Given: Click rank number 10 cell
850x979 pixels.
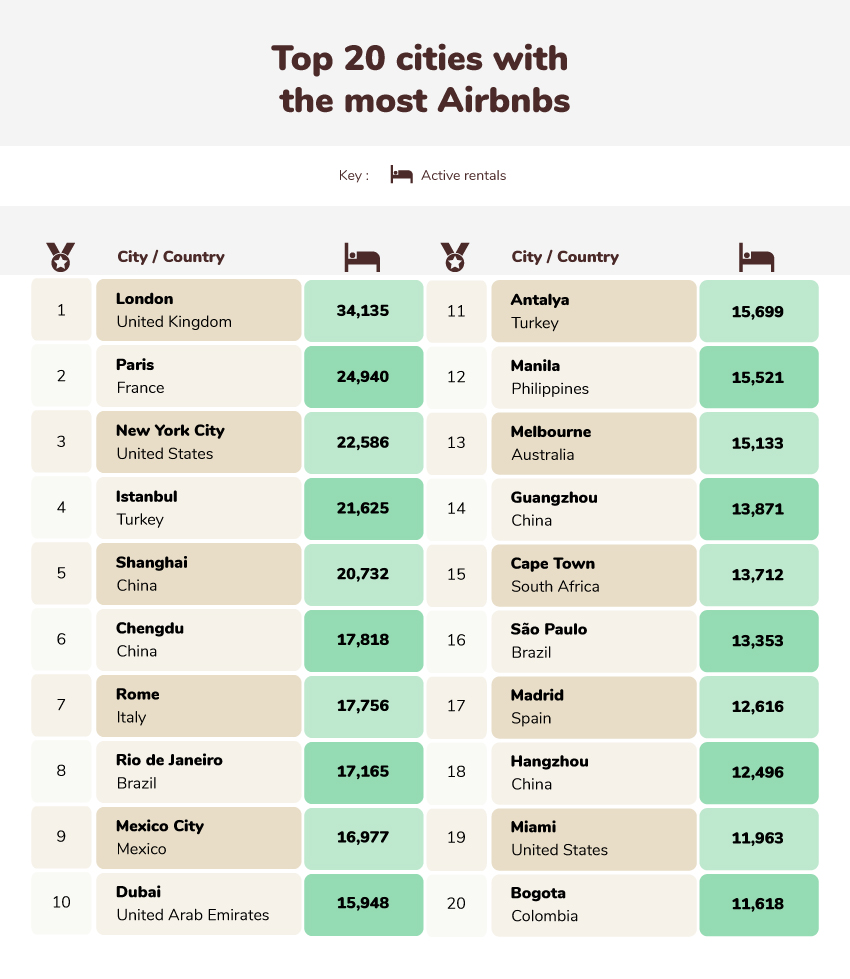Looking at the screenshot, I should pyautogui.click(x=61, y=903).
